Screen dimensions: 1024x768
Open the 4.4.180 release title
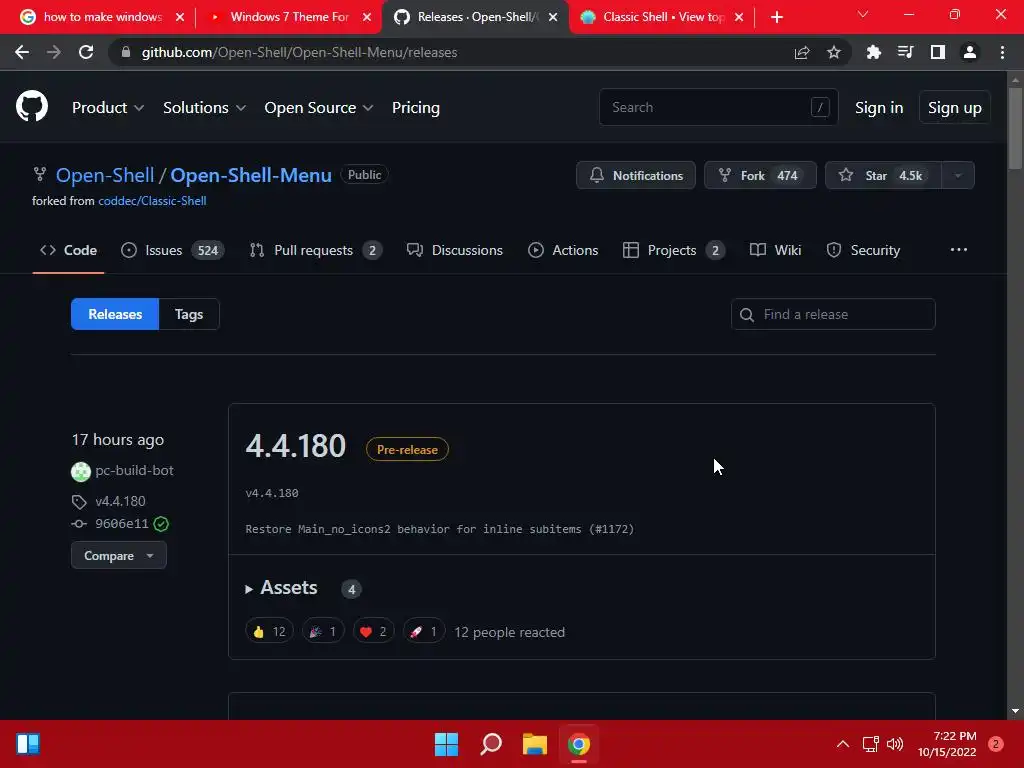point(296,446)
